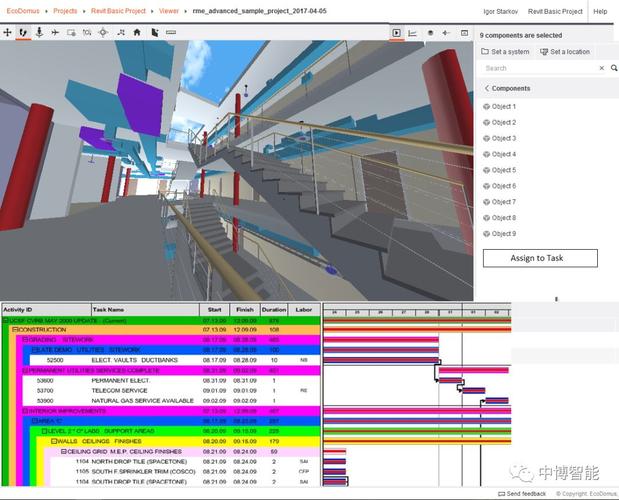Viewport: 619px width, 500px height.
Task: Go back using the Components chevron
Action: tap(487, 88)
